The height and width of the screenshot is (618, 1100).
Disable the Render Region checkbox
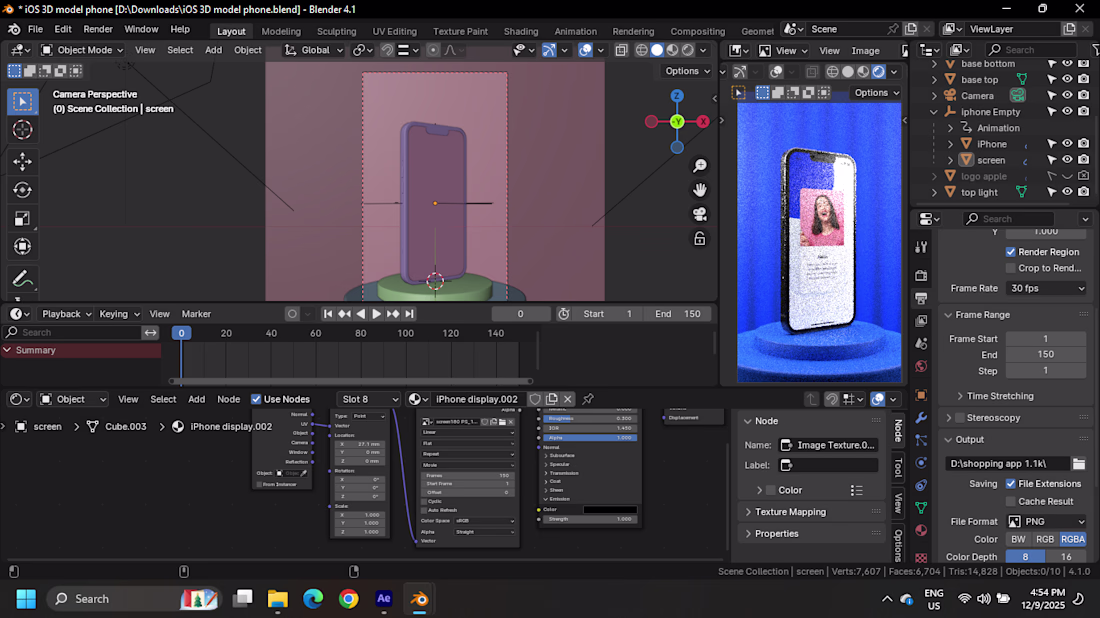(1010, 252)
